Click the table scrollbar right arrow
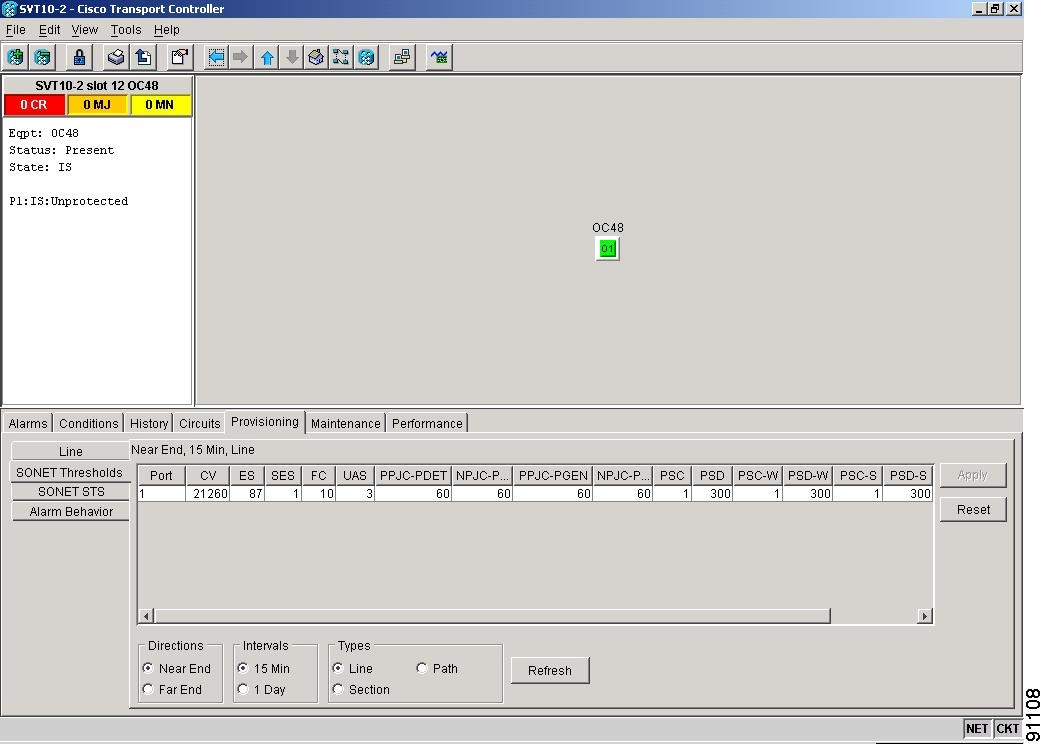This screenshot has height=744, width=1046. tap(925, 616)
